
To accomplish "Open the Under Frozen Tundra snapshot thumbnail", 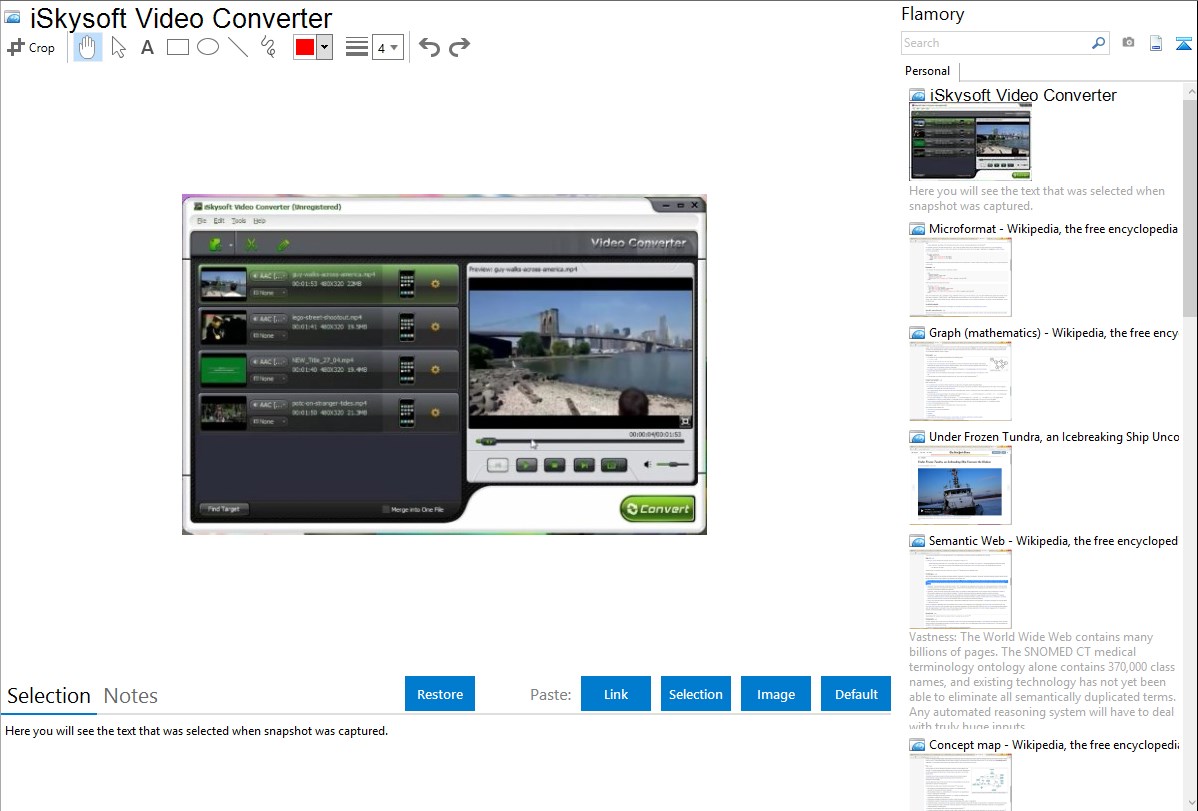I will coord(960,485).
